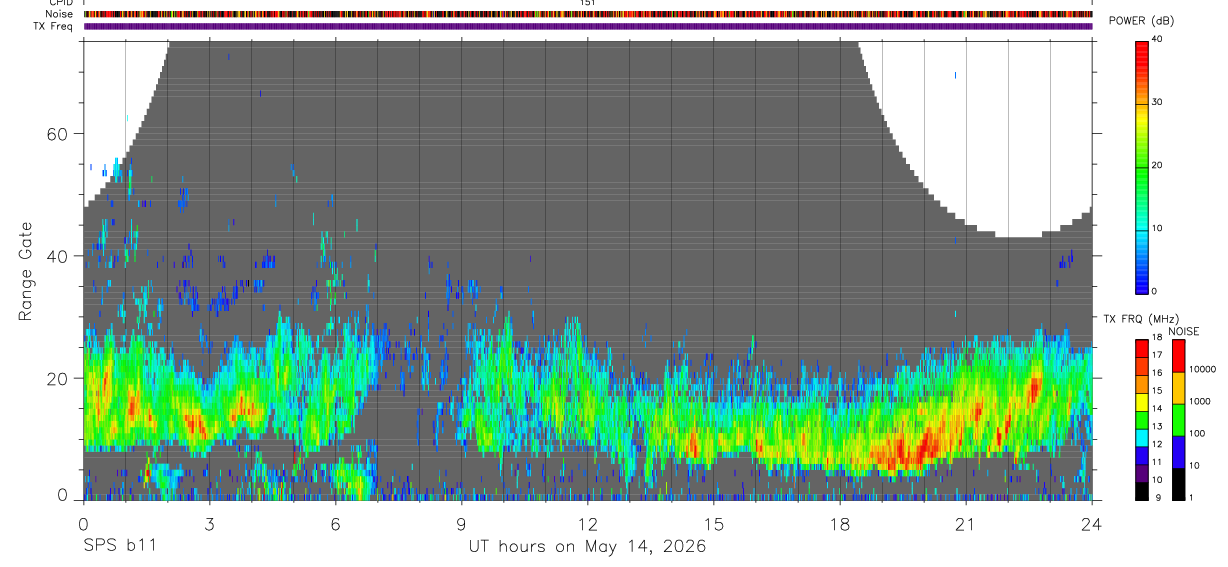Click the NOISE colorbar orange 1000 band

[1178, 387]
